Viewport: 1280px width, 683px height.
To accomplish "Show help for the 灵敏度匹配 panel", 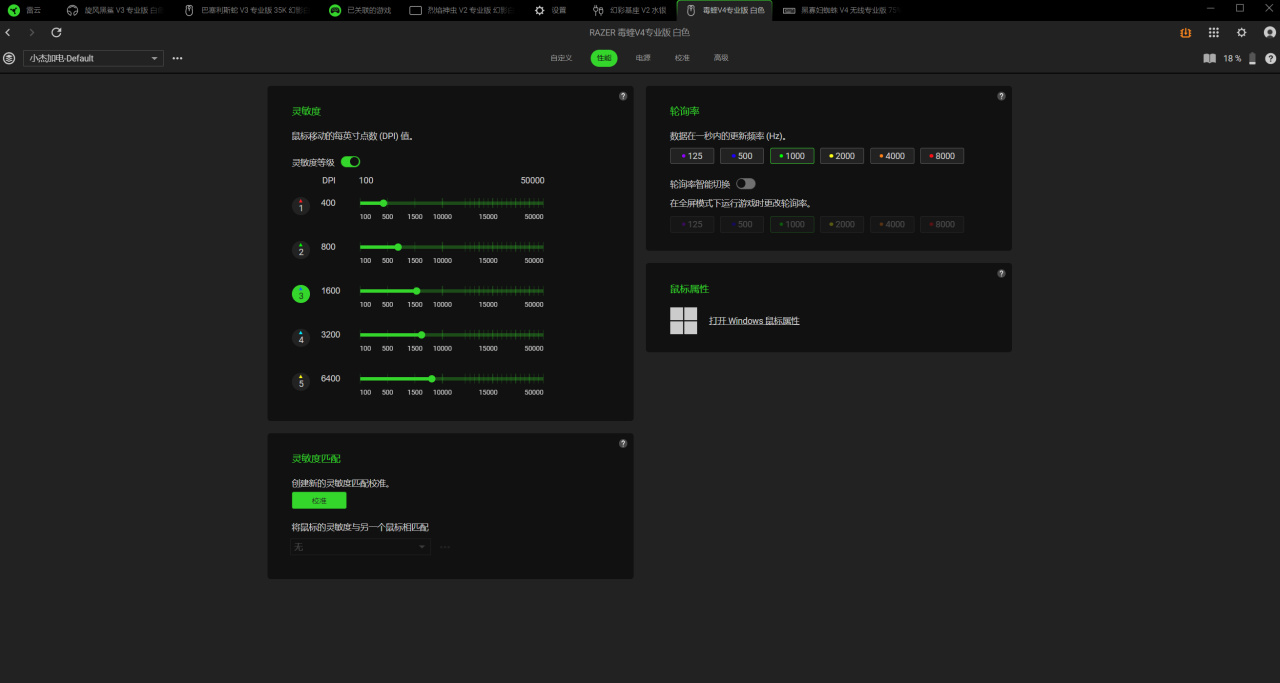I will pyautogui.click(x=623, y=443).
